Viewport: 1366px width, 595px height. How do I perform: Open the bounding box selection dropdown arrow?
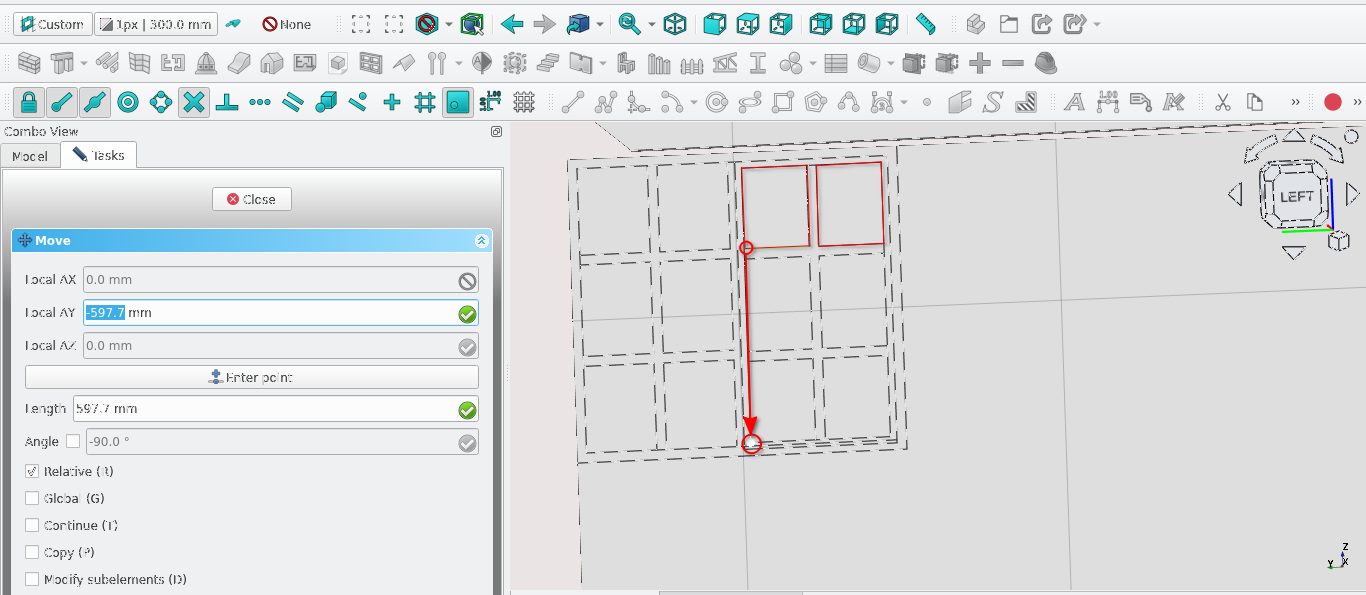(449, 24)
